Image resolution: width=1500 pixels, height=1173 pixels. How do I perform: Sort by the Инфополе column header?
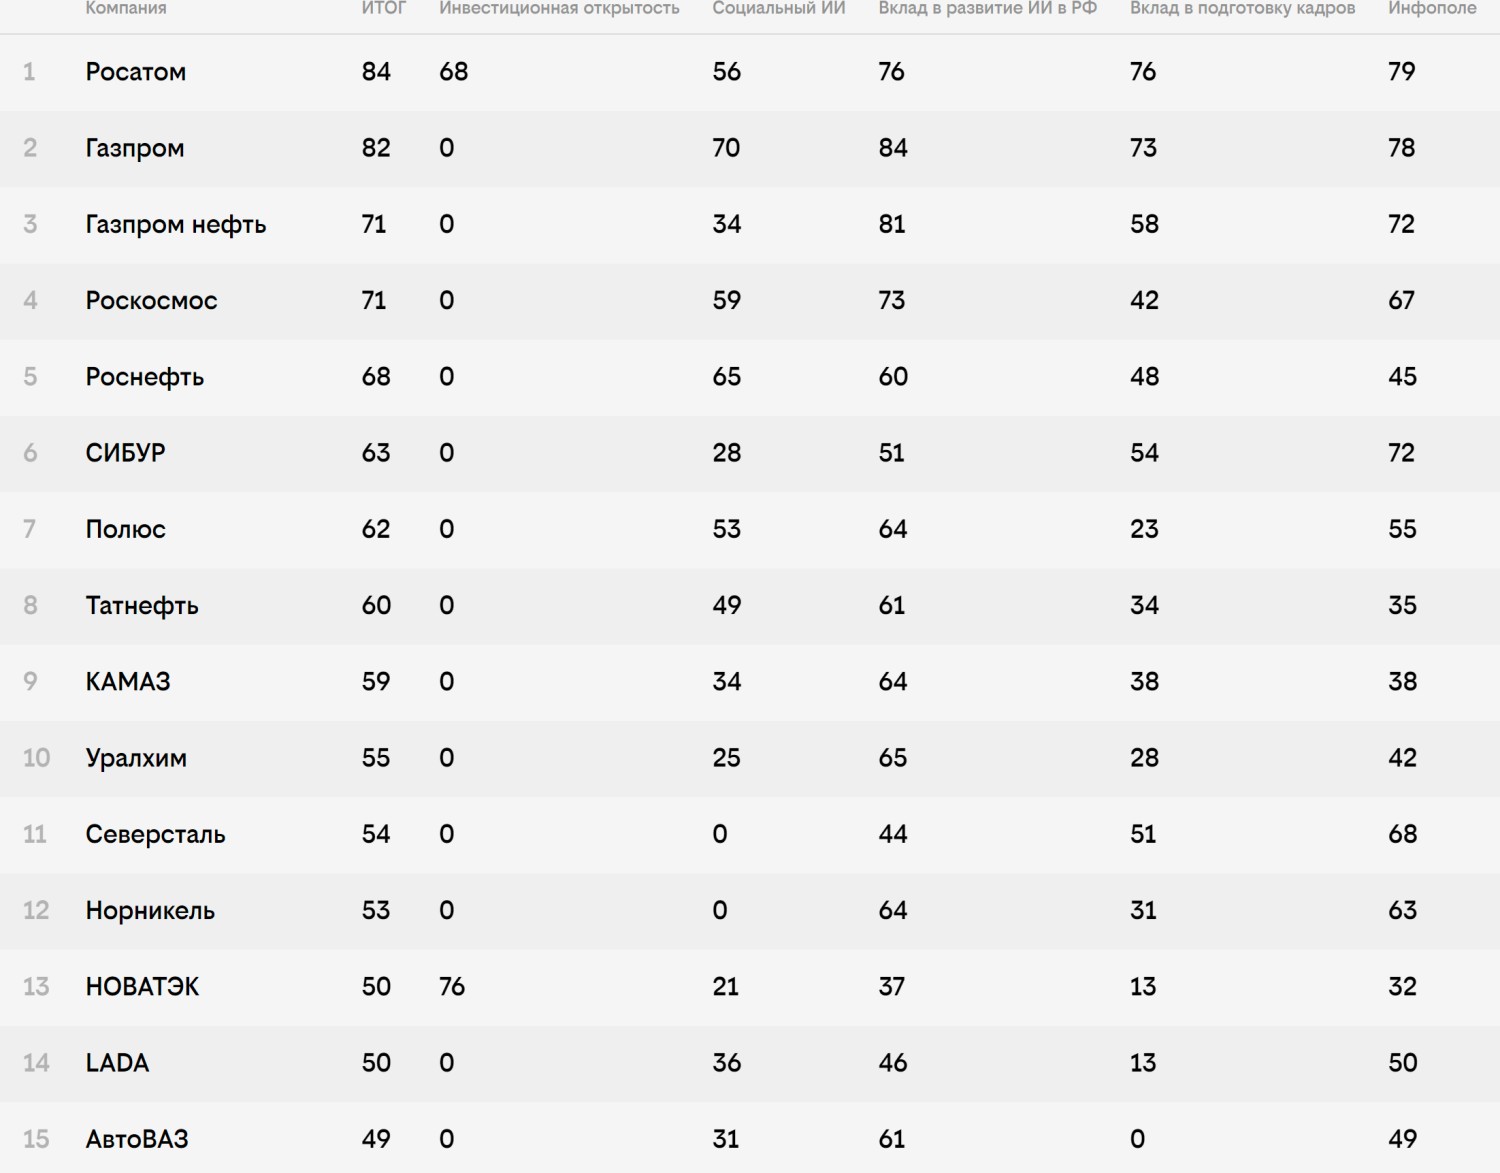tap(1432, 8)
